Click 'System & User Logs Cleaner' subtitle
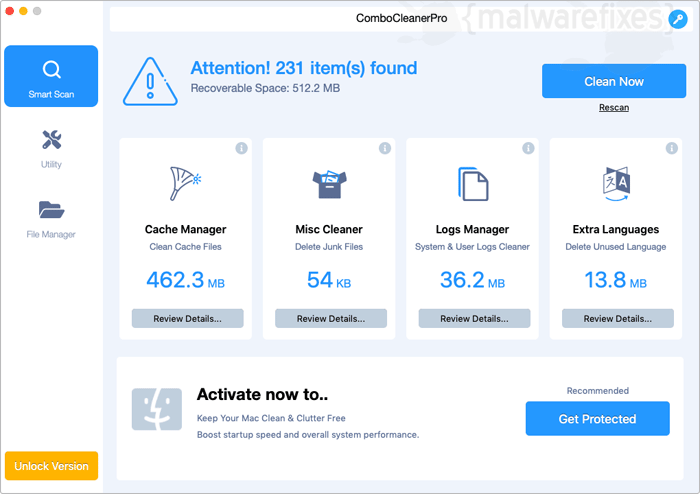This screenshot has width=700, height=494. (x=472, y=247)
